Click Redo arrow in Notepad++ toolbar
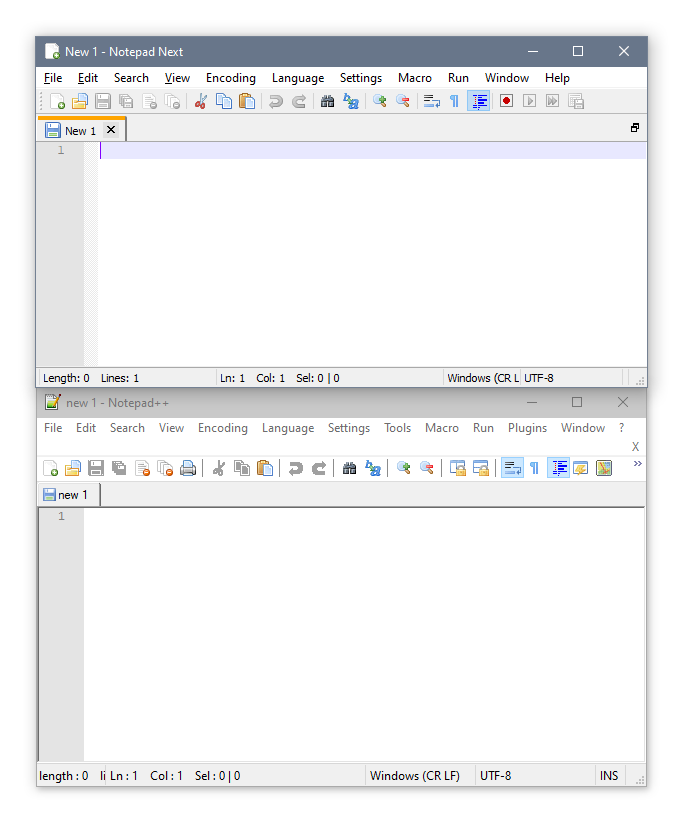Viewport: 697px width, 835px height. pyautogui.click(x=318, y=468)
